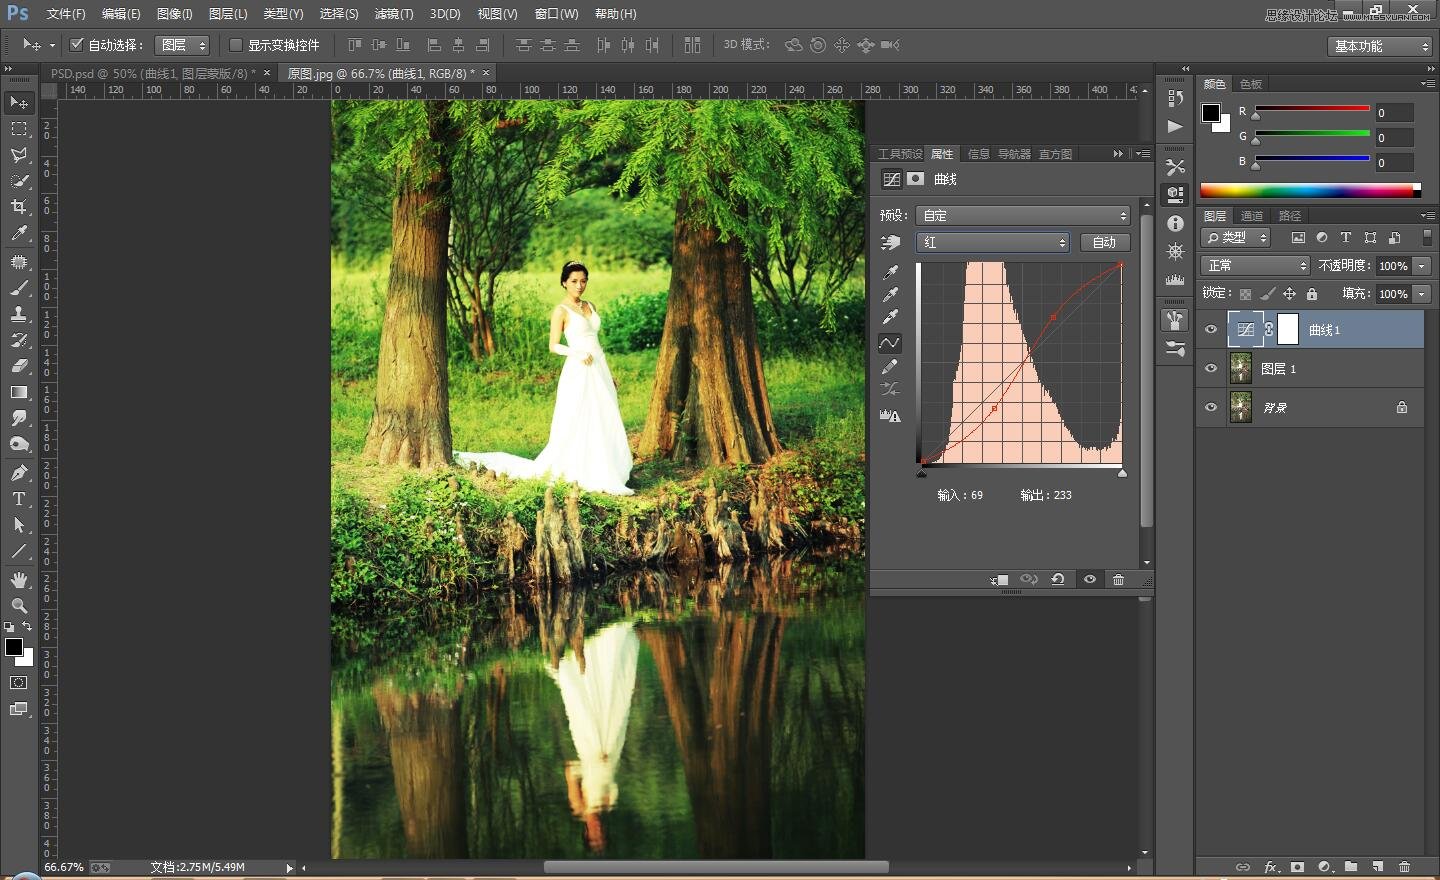This screenshot has height=880, width=1440.
Task: Open the red channel dropdown in Curves
Action: (x=992, y=243)
